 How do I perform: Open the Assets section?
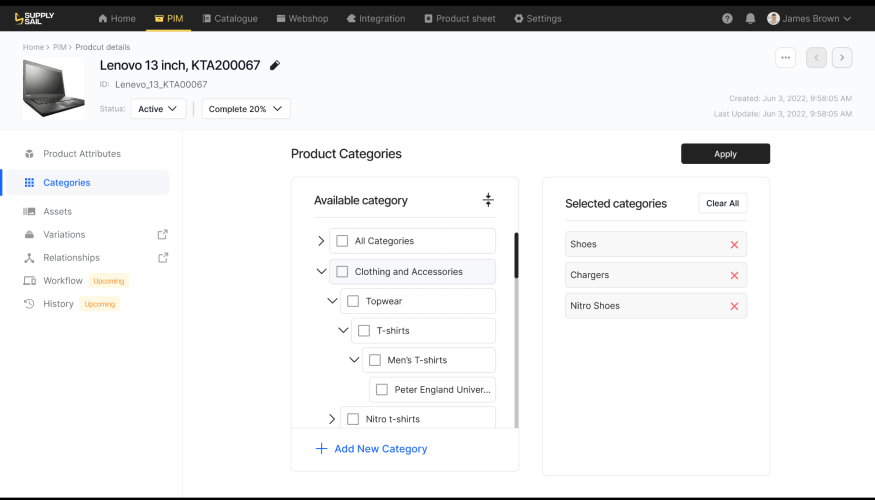coord(57,211)
